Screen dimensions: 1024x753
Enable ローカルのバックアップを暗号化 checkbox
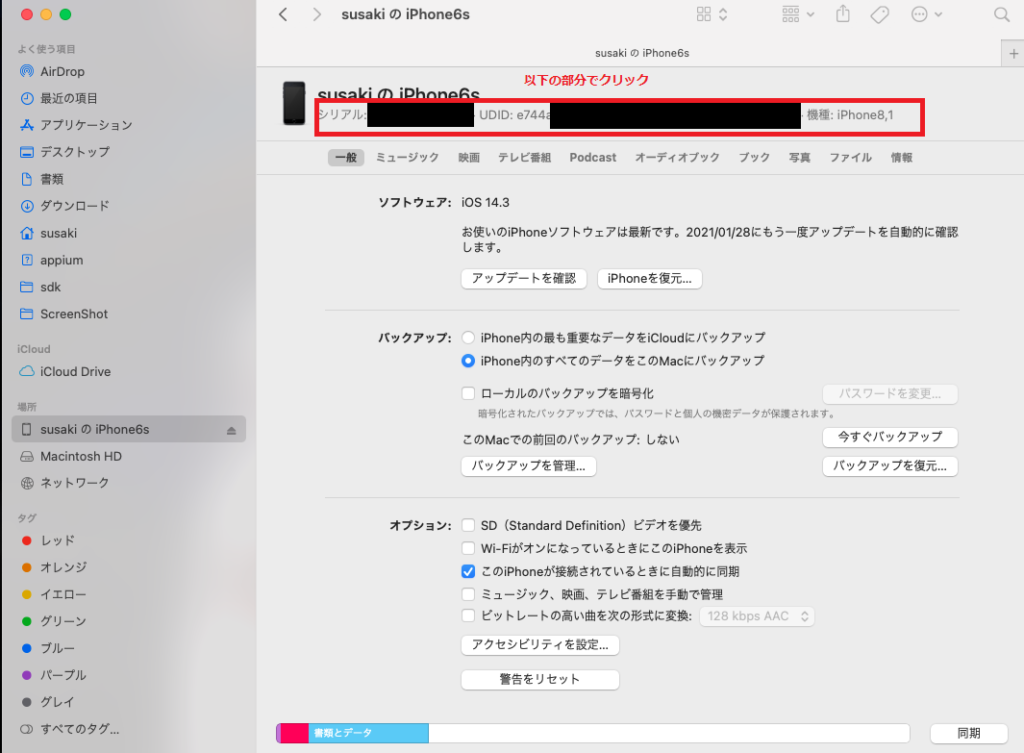point(468,393)
